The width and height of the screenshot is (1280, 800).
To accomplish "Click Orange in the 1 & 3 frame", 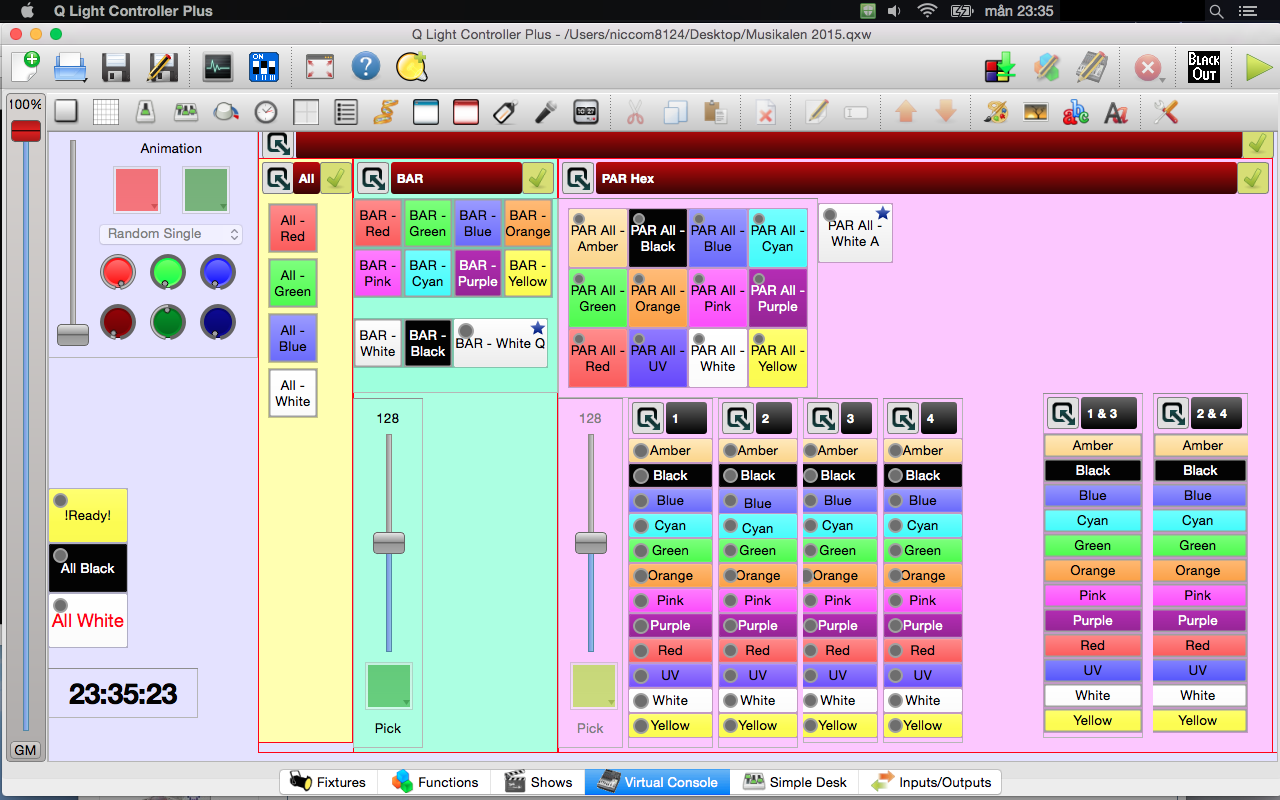I will point(1093,570).
